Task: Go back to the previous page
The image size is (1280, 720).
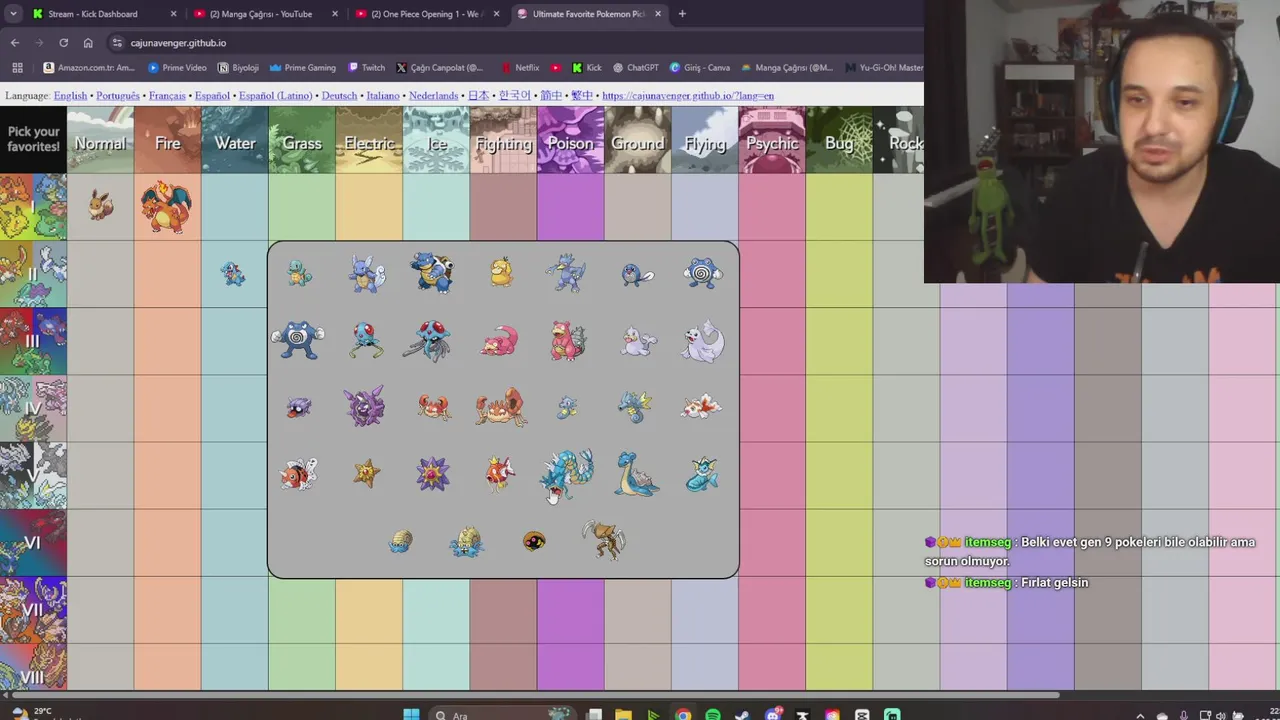Action: 15,42
